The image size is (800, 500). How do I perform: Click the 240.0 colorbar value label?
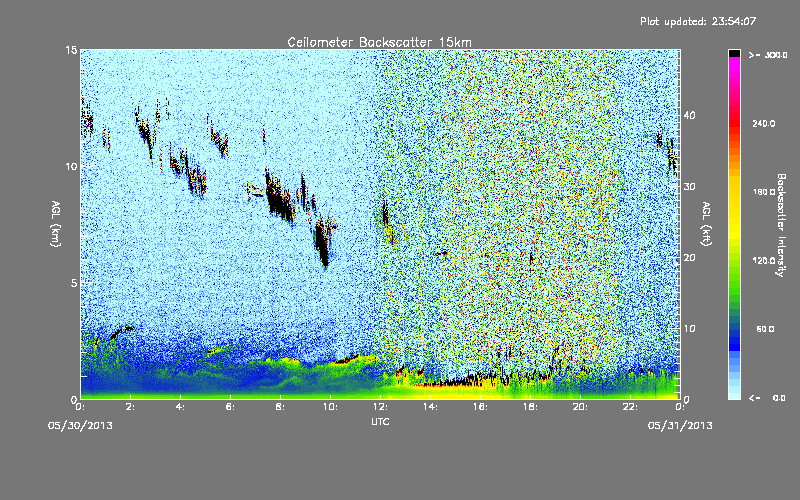coord(764,124)
